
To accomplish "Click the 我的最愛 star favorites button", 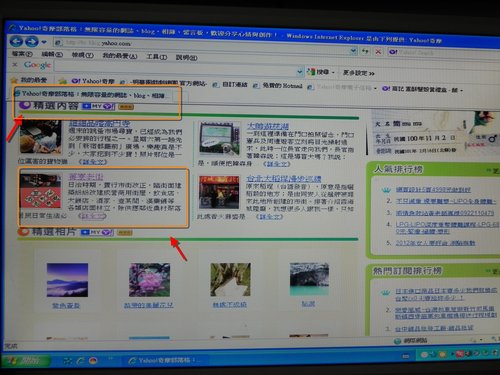I will coord(29,80).
